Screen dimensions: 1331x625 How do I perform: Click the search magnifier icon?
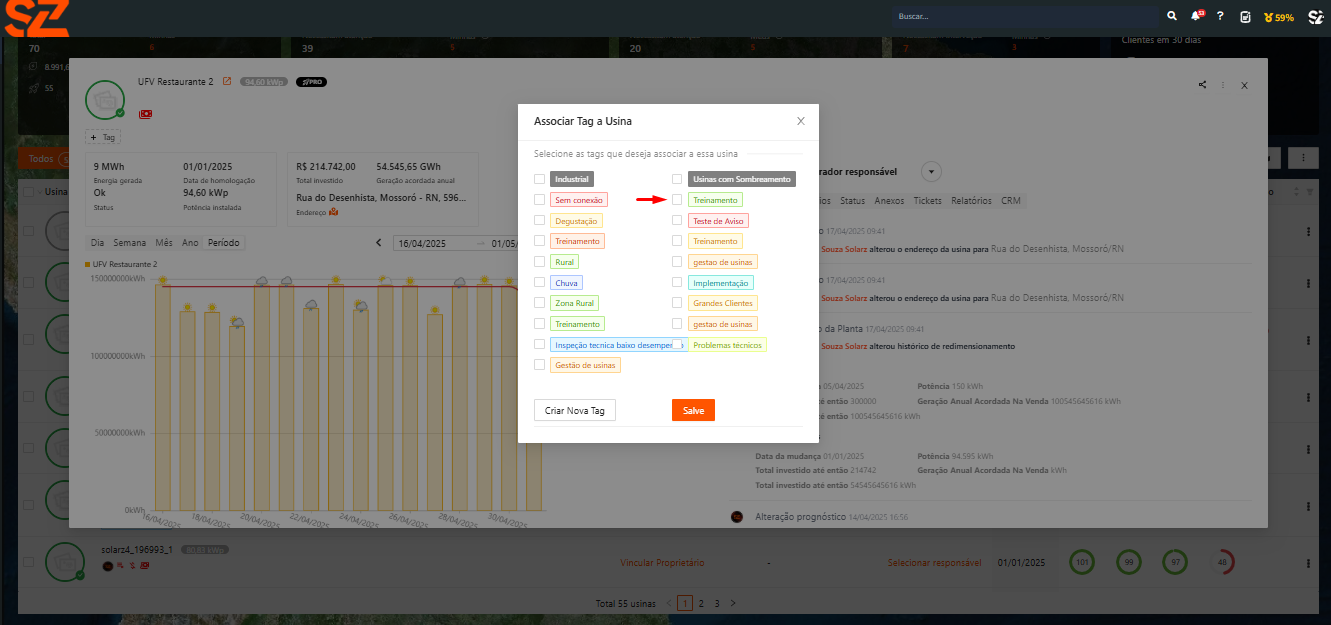(1172, 17)
